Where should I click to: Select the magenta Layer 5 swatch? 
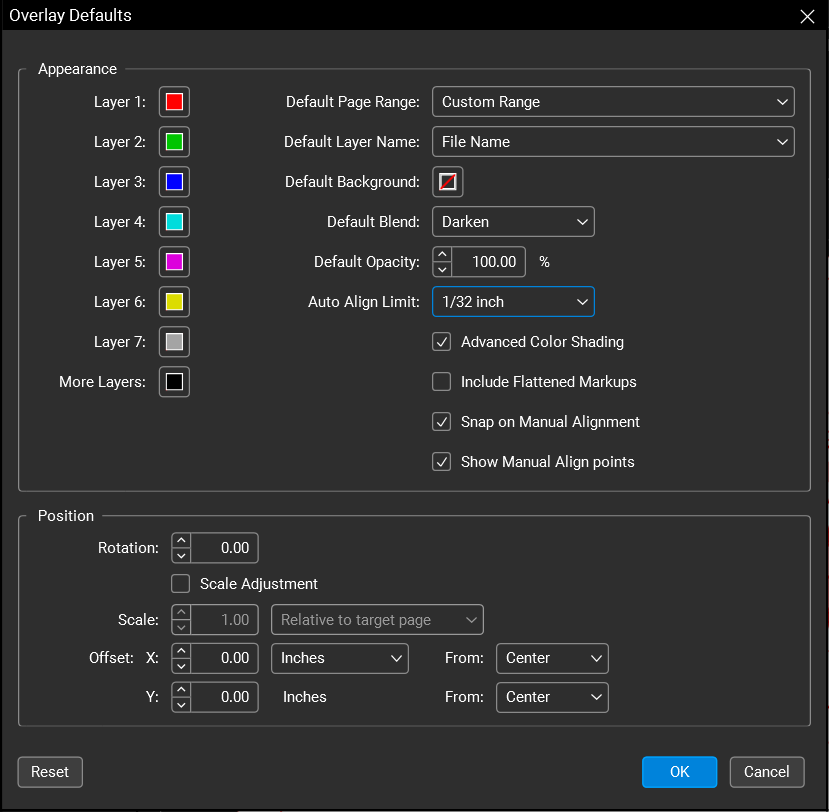point(174,262)
